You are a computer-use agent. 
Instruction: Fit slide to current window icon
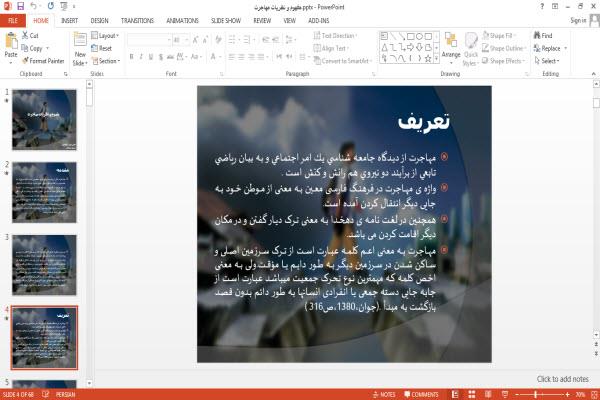(595, 394)
